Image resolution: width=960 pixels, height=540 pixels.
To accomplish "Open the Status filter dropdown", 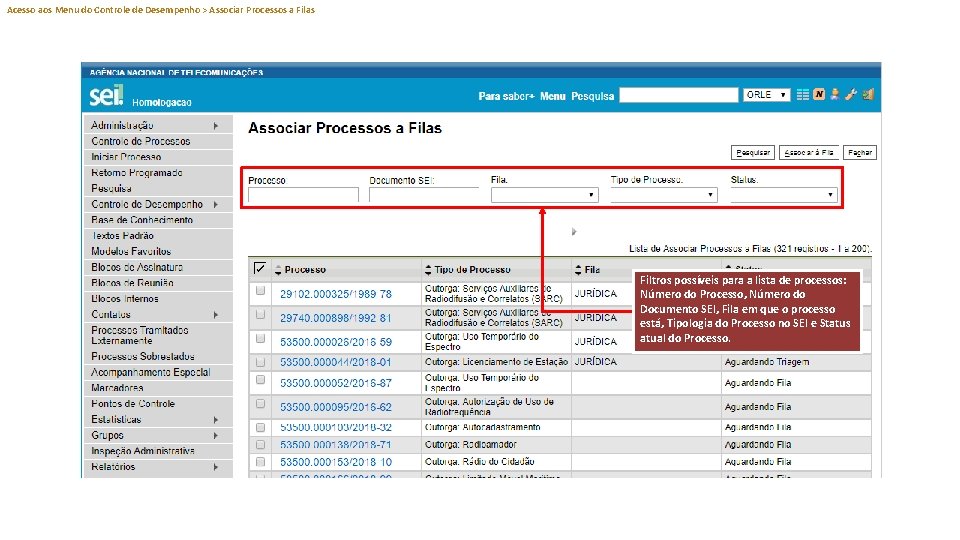I will (x=784, y=195).
